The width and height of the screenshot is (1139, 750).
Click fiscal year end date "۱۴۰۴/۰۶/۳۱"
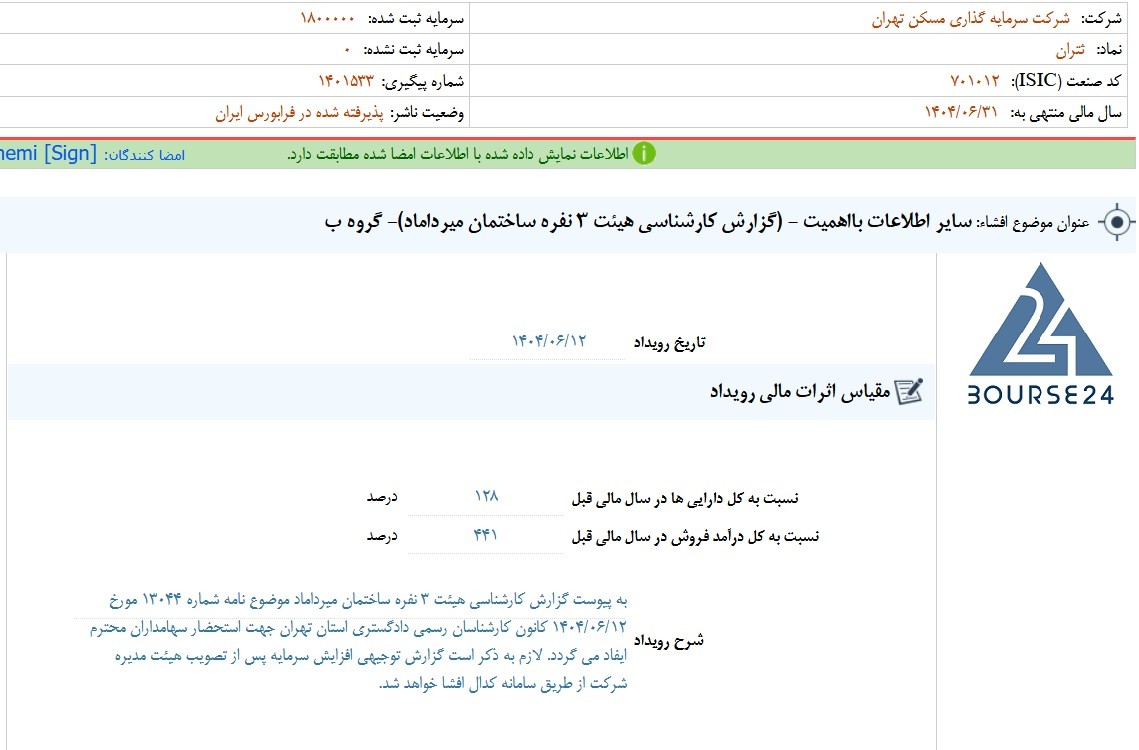(x=960, y=112)
